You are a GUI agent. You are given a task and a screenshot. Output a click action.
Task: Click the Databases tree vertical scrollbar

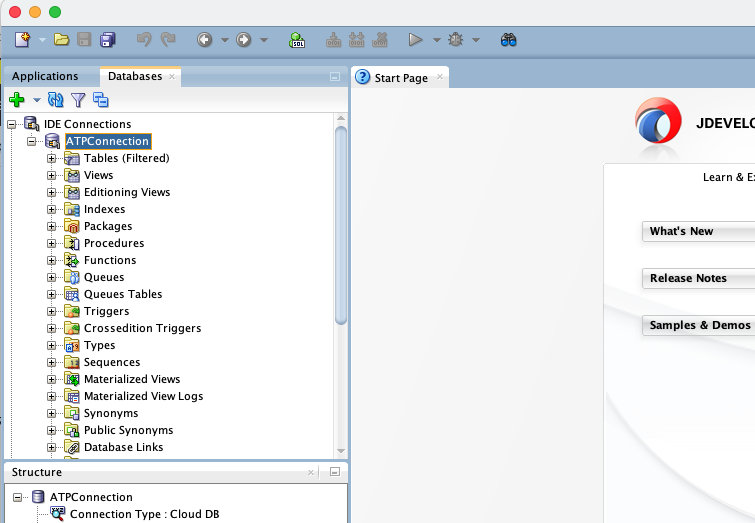click(x=341, y=225)
